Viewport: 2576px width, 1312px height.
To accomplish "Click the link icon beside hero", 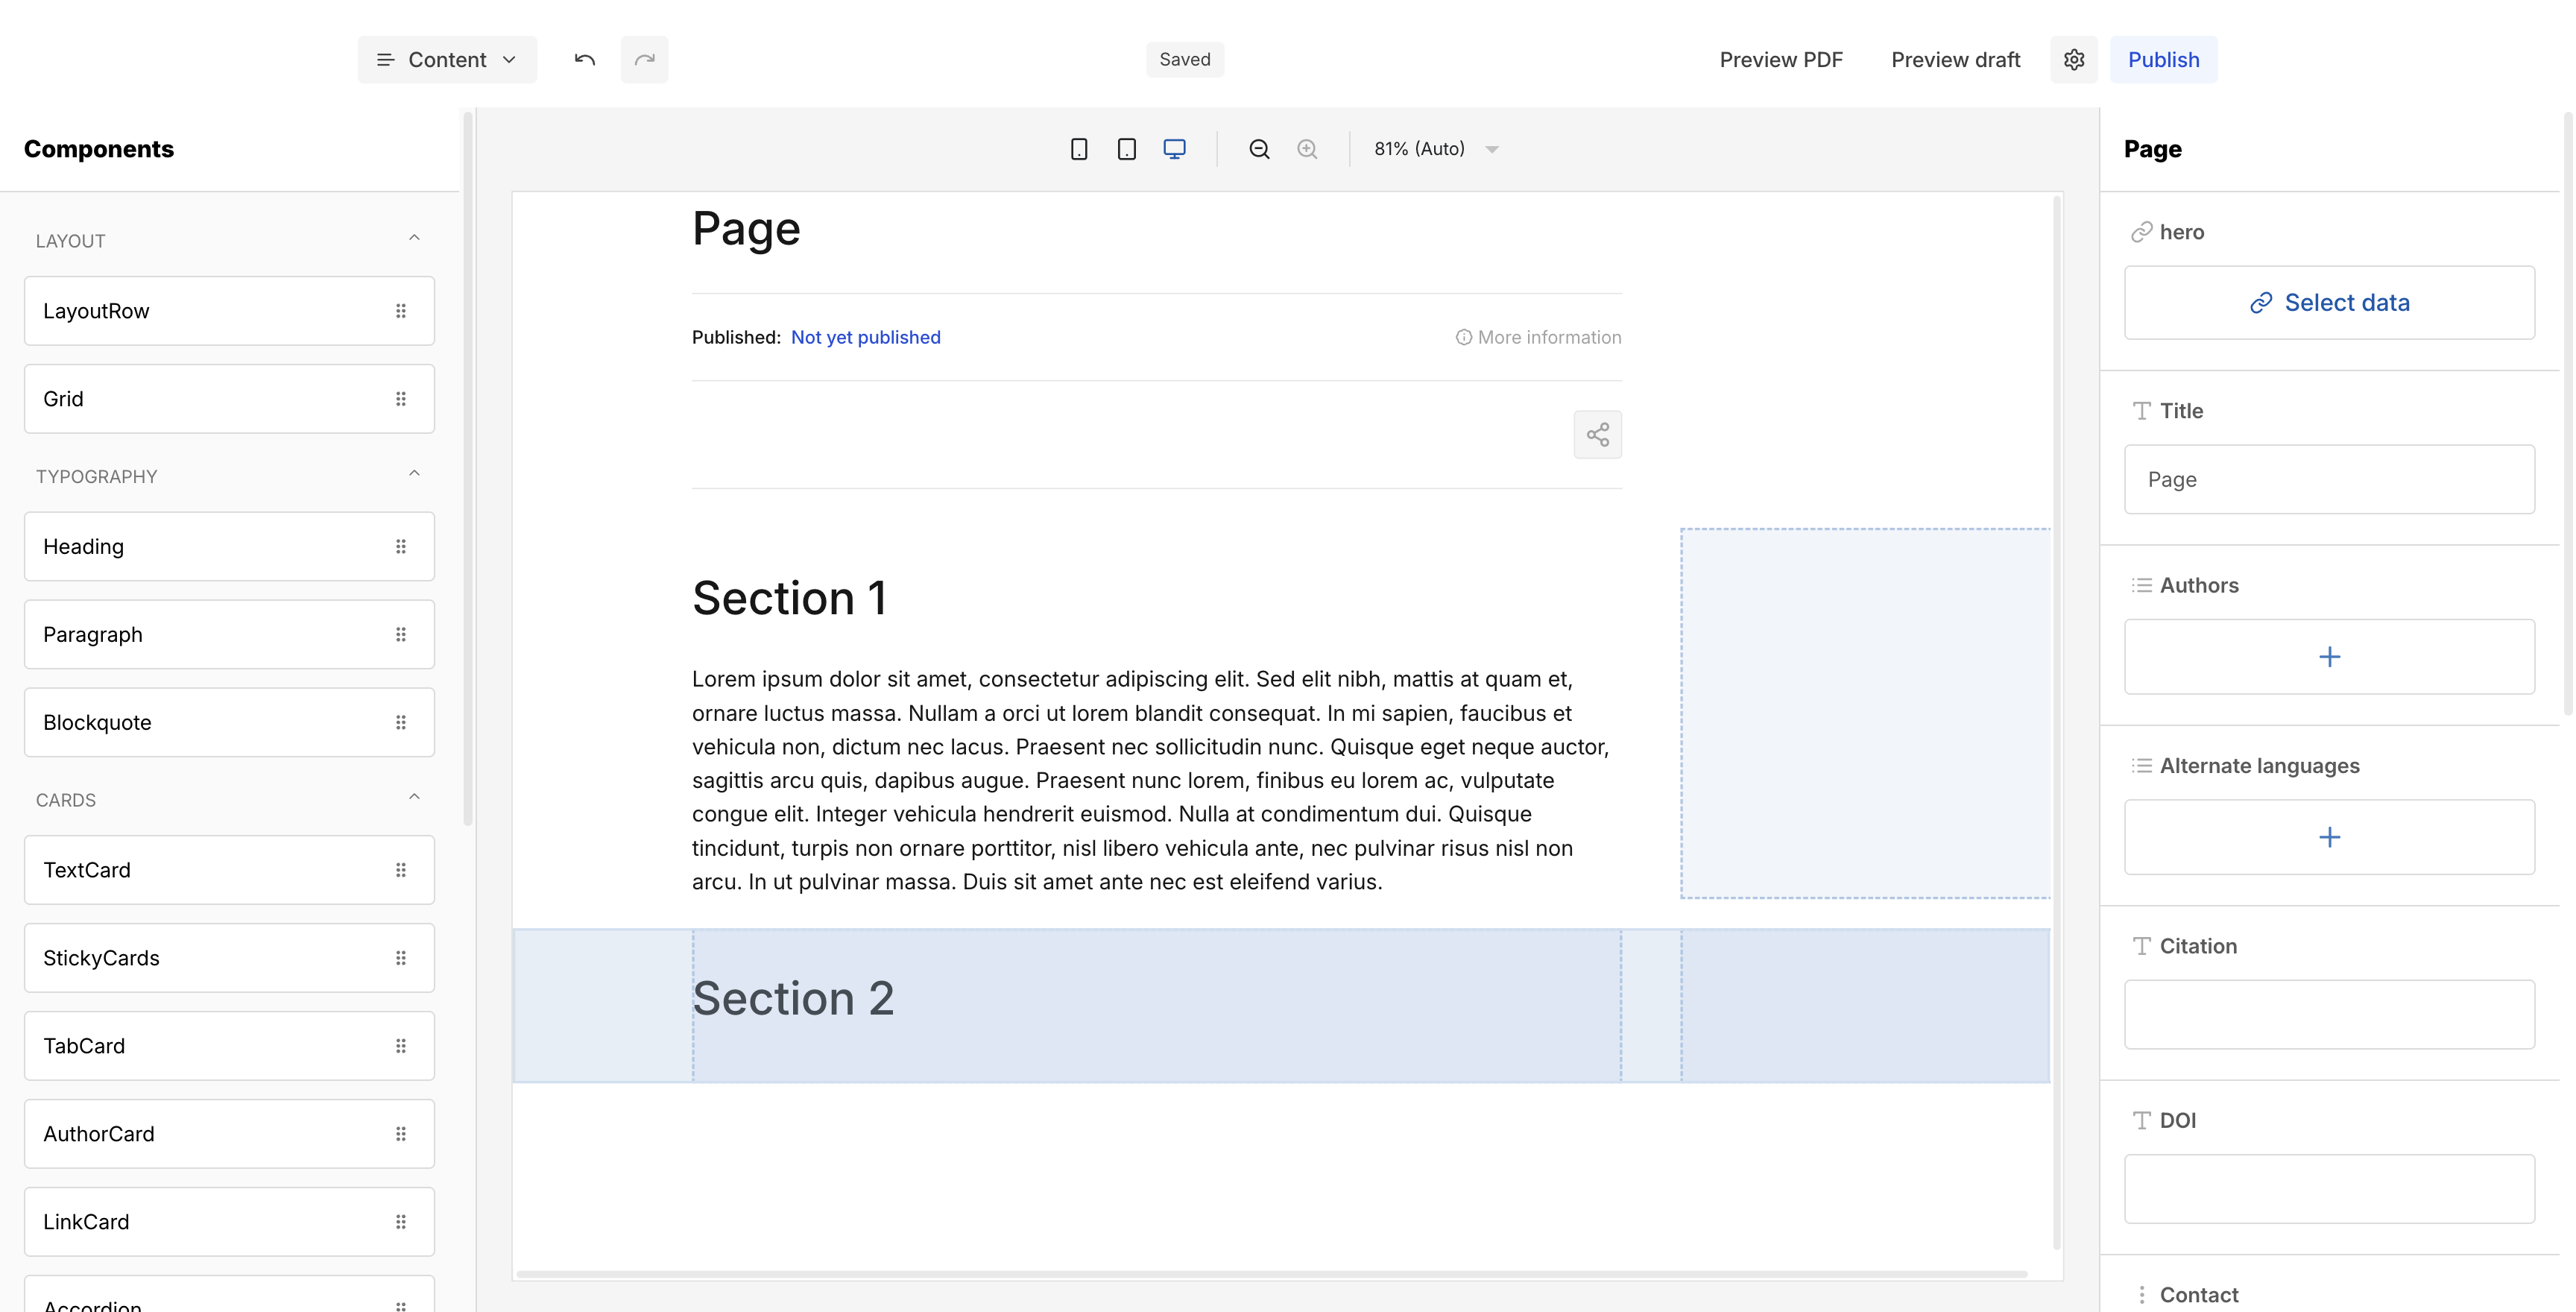I will [2141, 231].
